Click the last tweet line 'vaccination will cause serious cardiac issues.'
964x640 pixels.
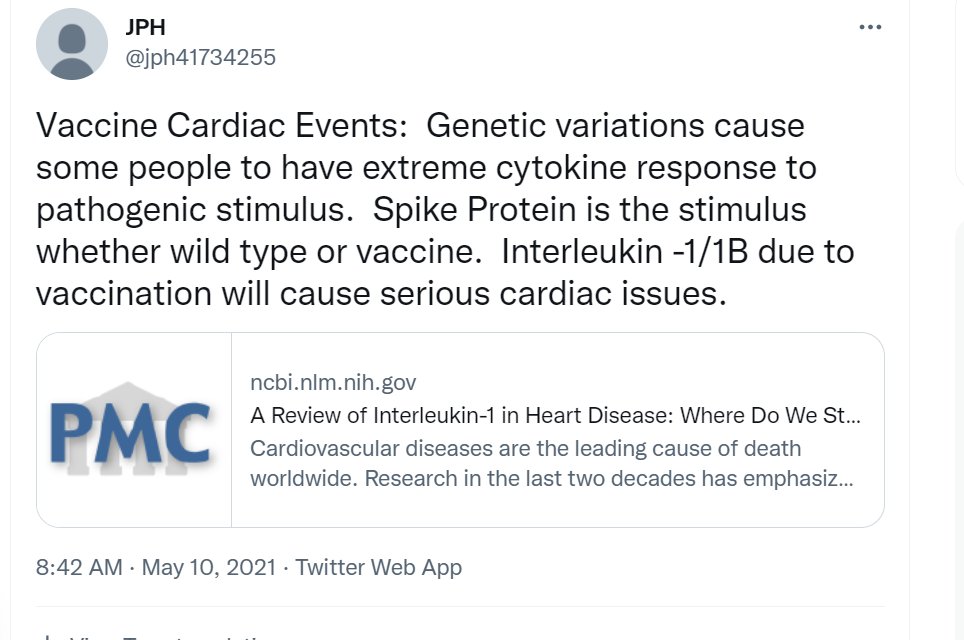[x=381, y=293]
